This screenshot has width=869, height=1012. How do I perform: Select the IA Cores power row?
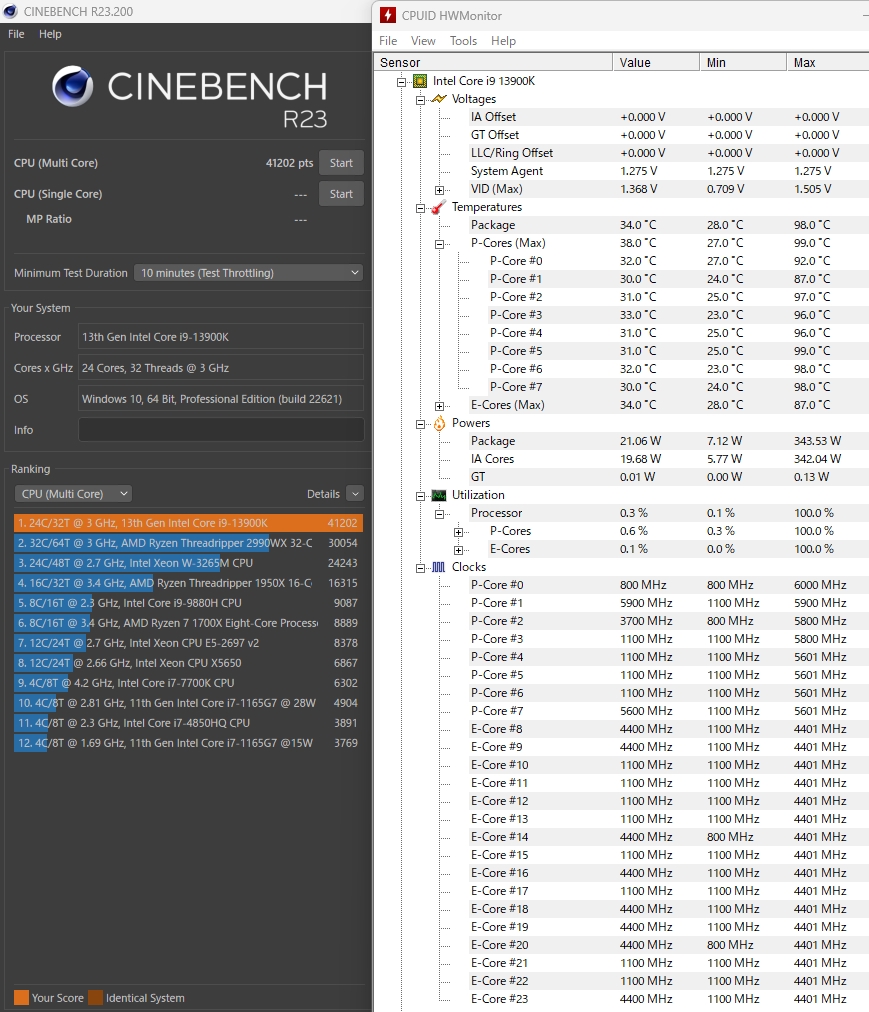coord(669,459)
